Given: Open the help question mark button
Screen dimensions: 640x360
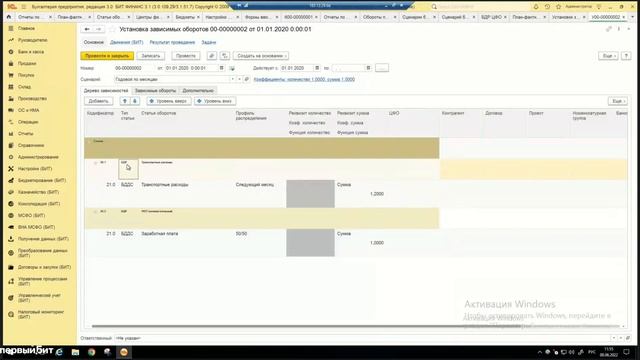Looking at the screenshot, I should pyautogui.click(x=626, y=56).
